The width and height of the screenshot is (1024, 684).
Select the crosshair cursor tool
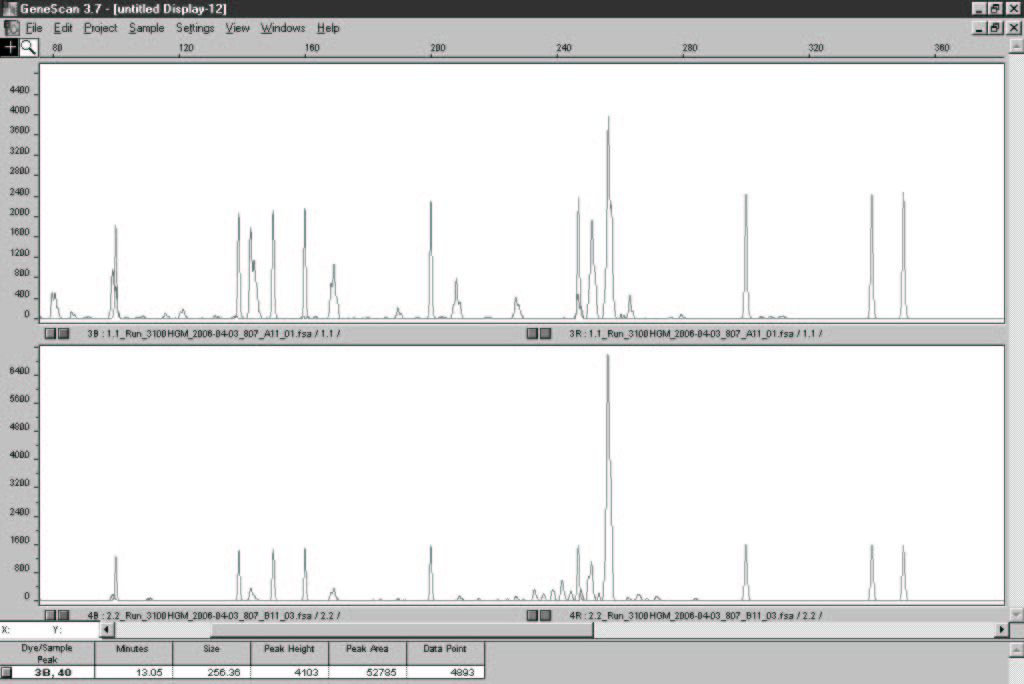pyautogui.click(x=10, y=47)
